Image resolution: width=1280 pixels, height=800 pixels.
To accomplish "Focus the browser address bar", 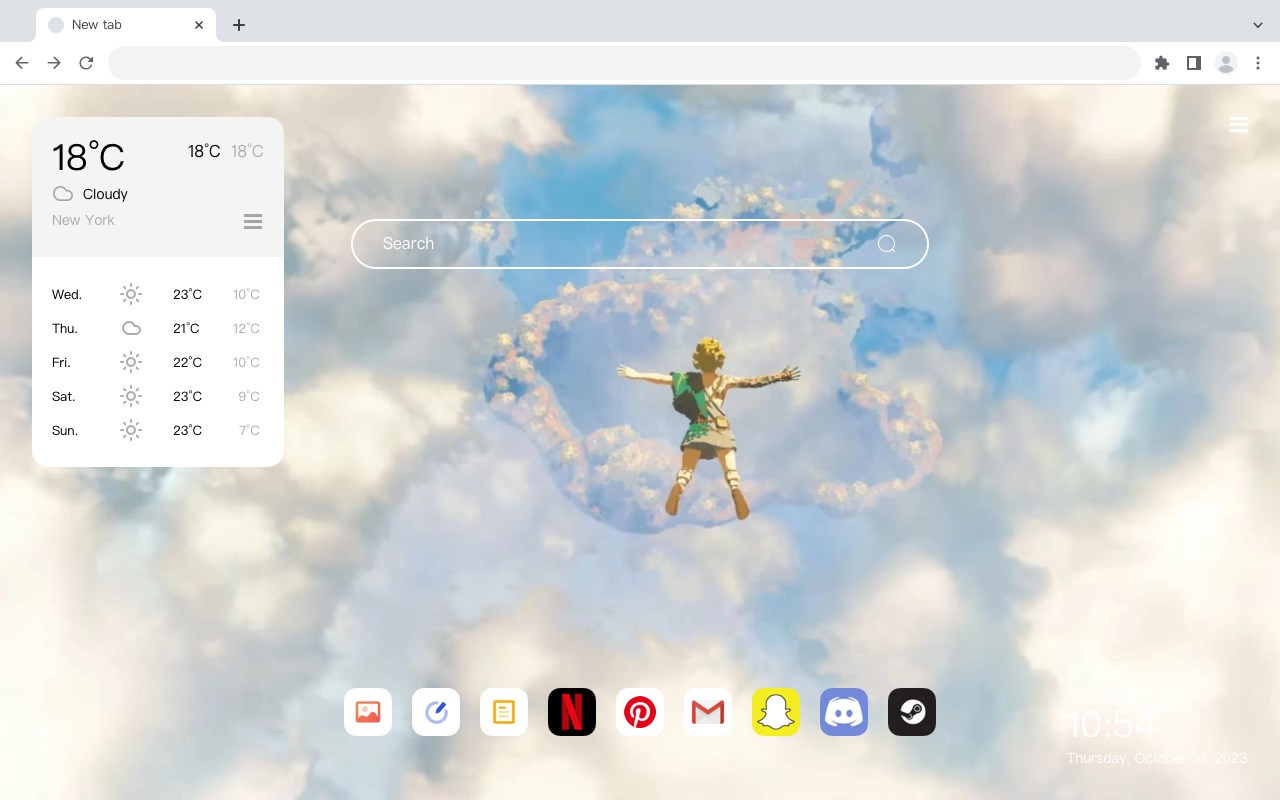I will [x=624, y=63].
